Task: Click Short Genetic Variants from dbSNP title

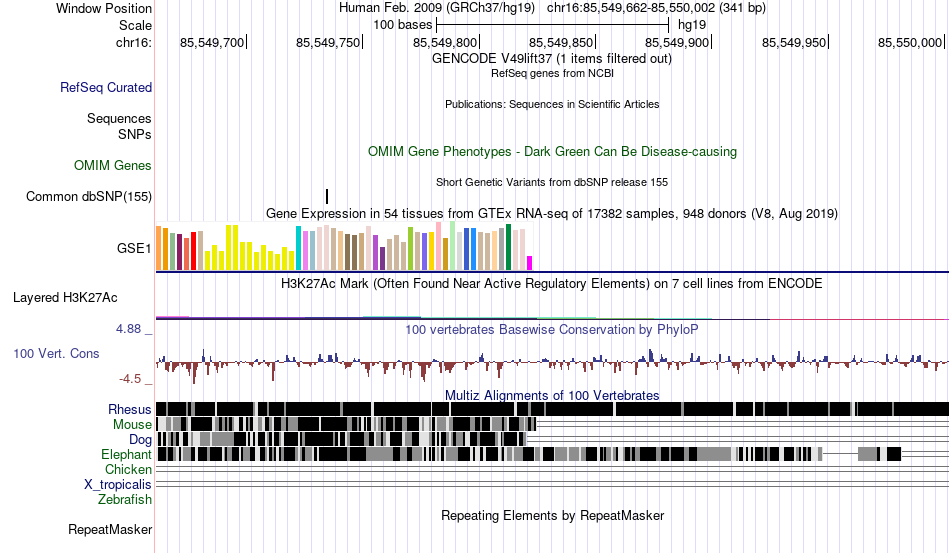Action: click(552, 182)
